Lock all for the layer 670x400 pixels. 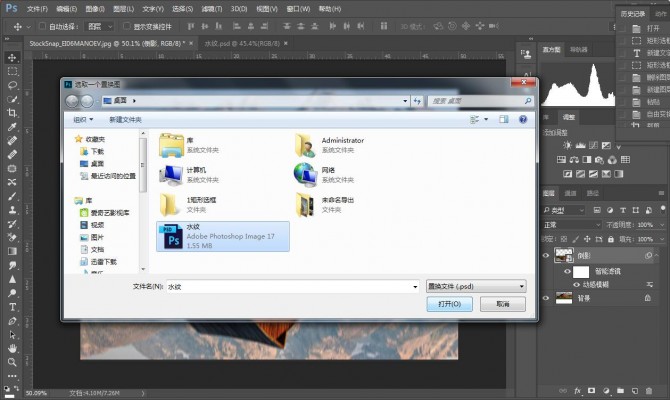(611, 239)
